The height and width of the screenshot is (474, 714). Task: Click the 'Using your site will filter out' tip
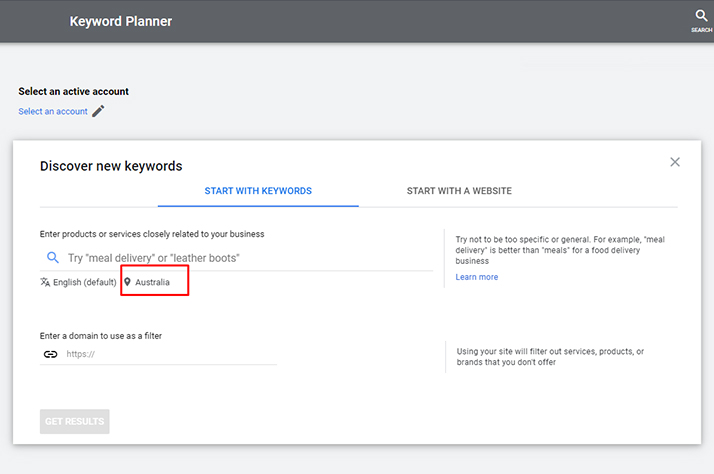[550, 357]
